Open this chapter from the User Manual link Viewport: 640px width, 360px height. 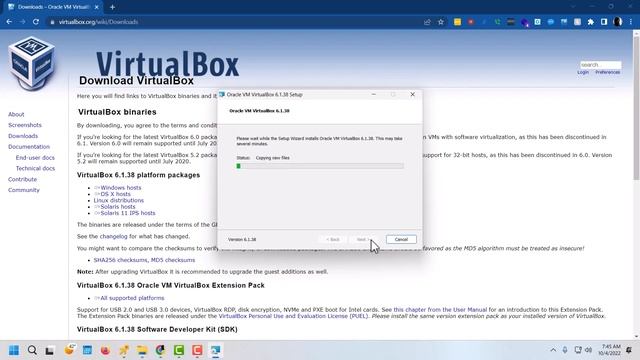pos(440,310)
